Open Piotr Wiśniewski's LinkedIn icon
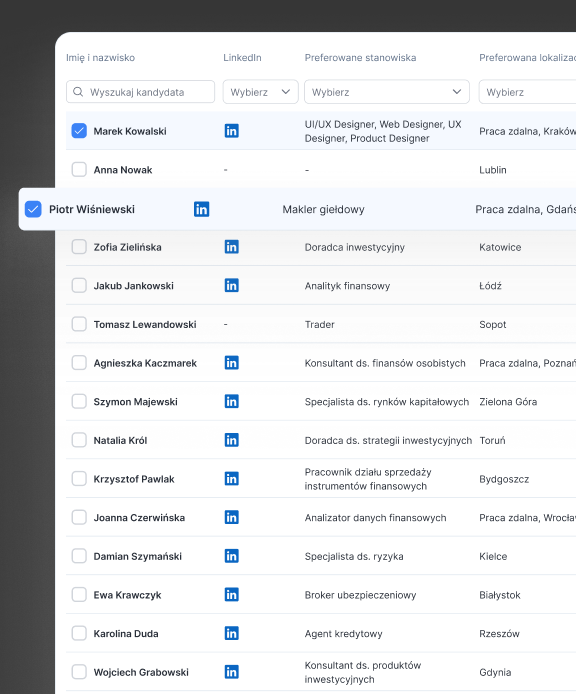 coord(201,209)
